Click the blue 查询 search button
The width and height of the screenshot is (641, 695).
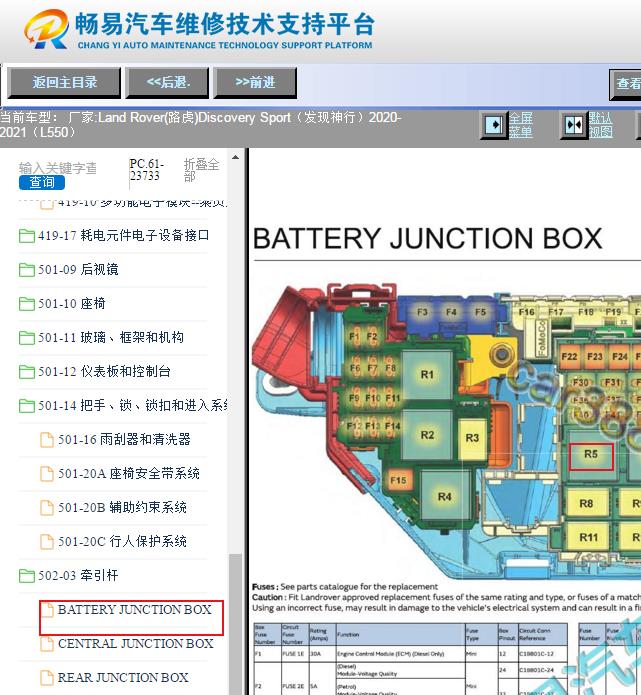tap(42, 182)
